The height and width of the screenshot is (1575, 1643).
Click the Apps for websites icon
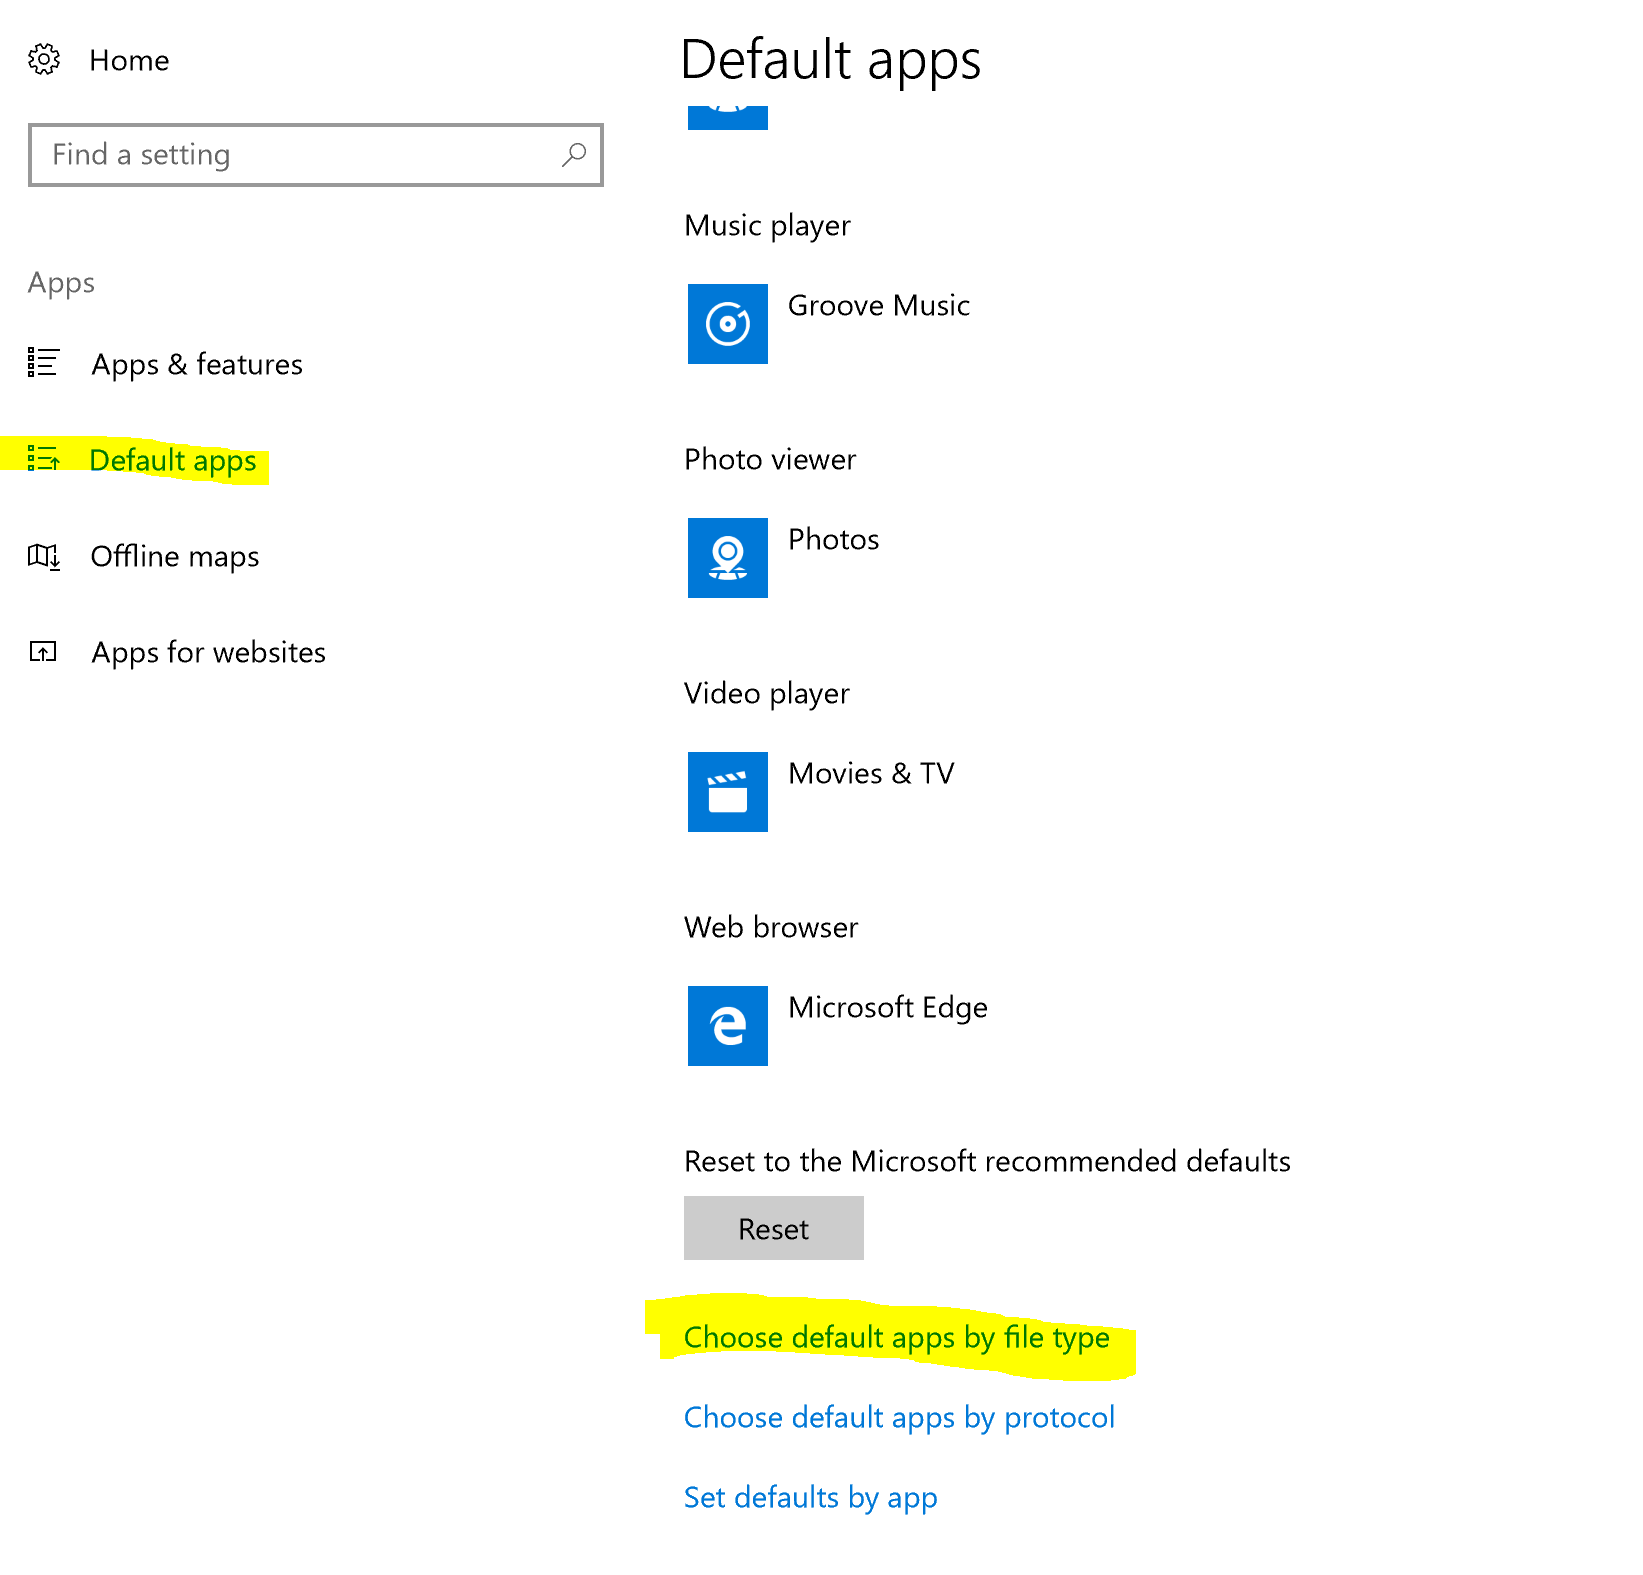[x=43, y=652]
